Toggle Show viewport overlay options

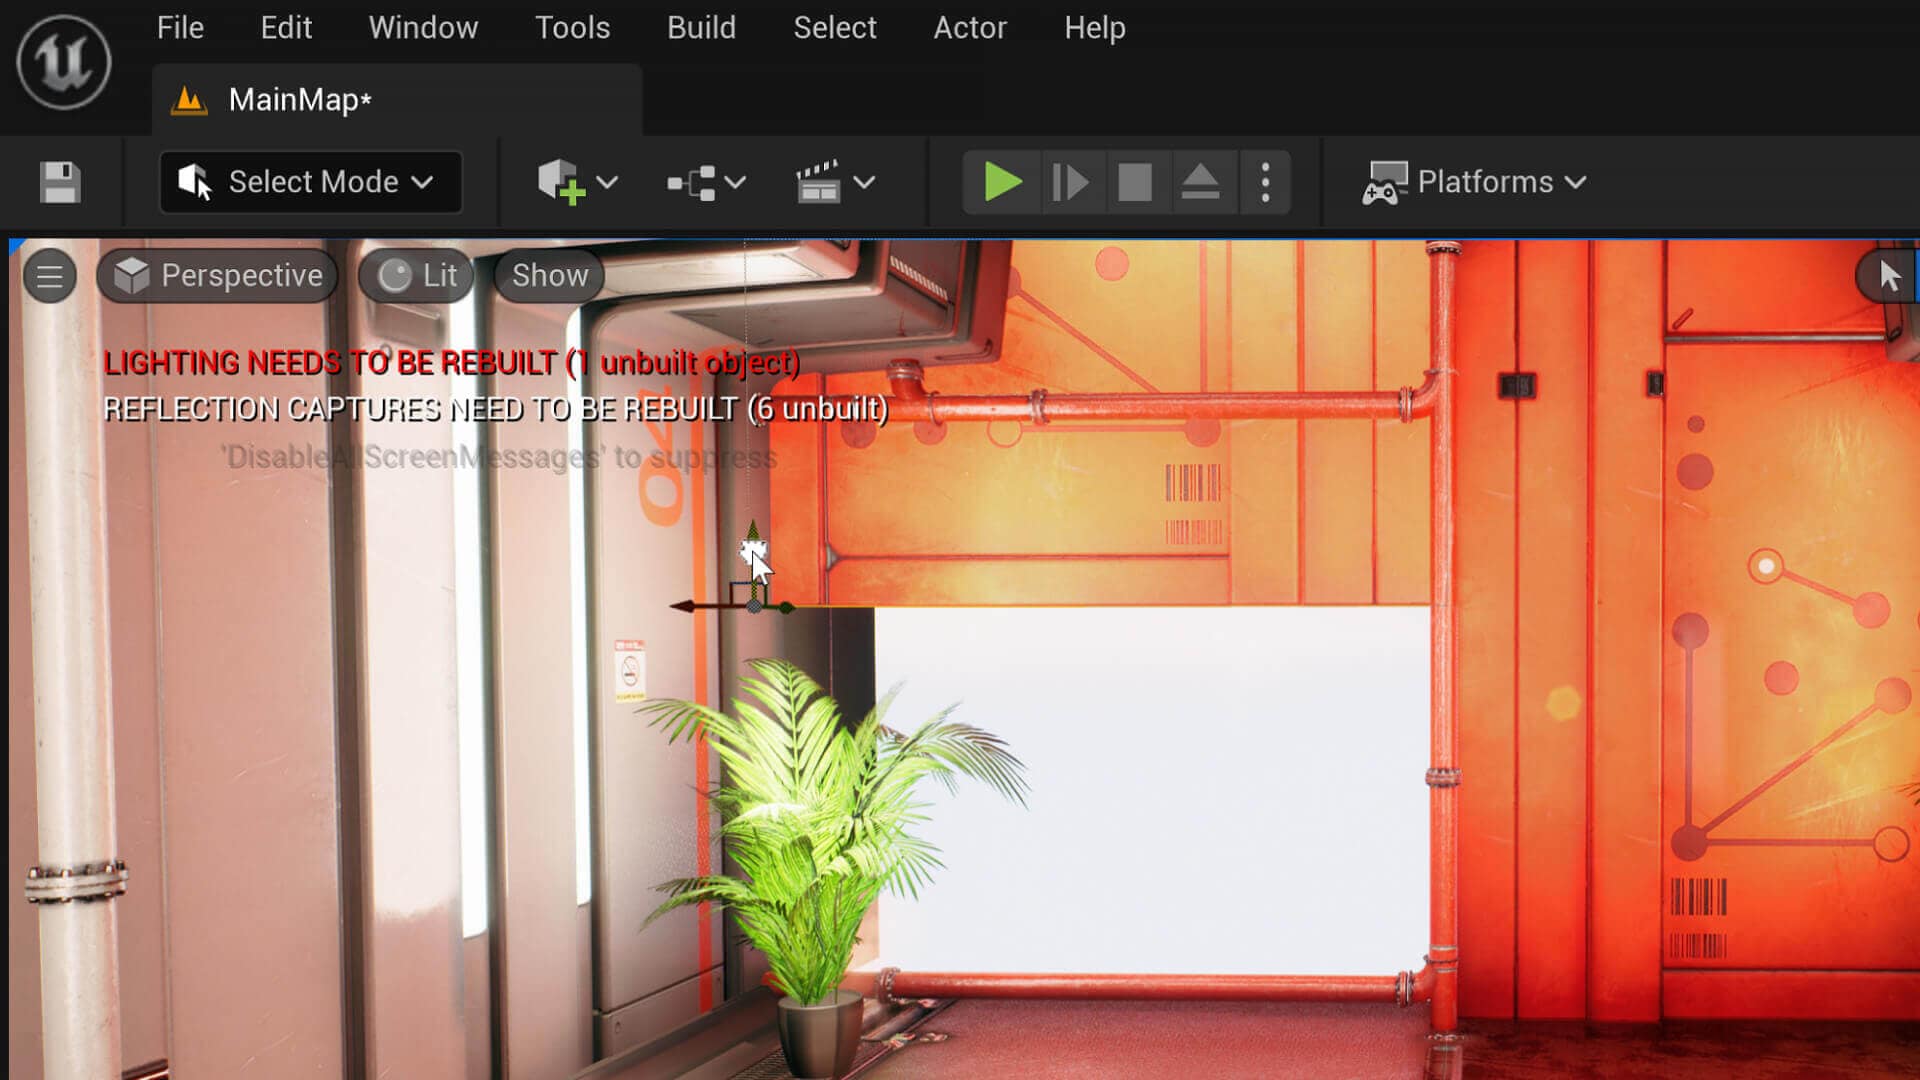click(550, 276)
